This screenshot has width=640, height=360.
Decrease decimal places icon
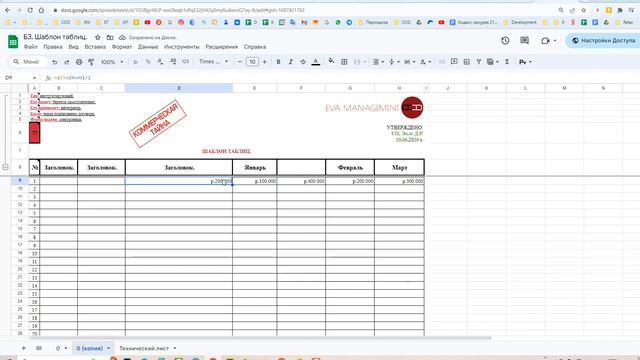pos(160,62)
